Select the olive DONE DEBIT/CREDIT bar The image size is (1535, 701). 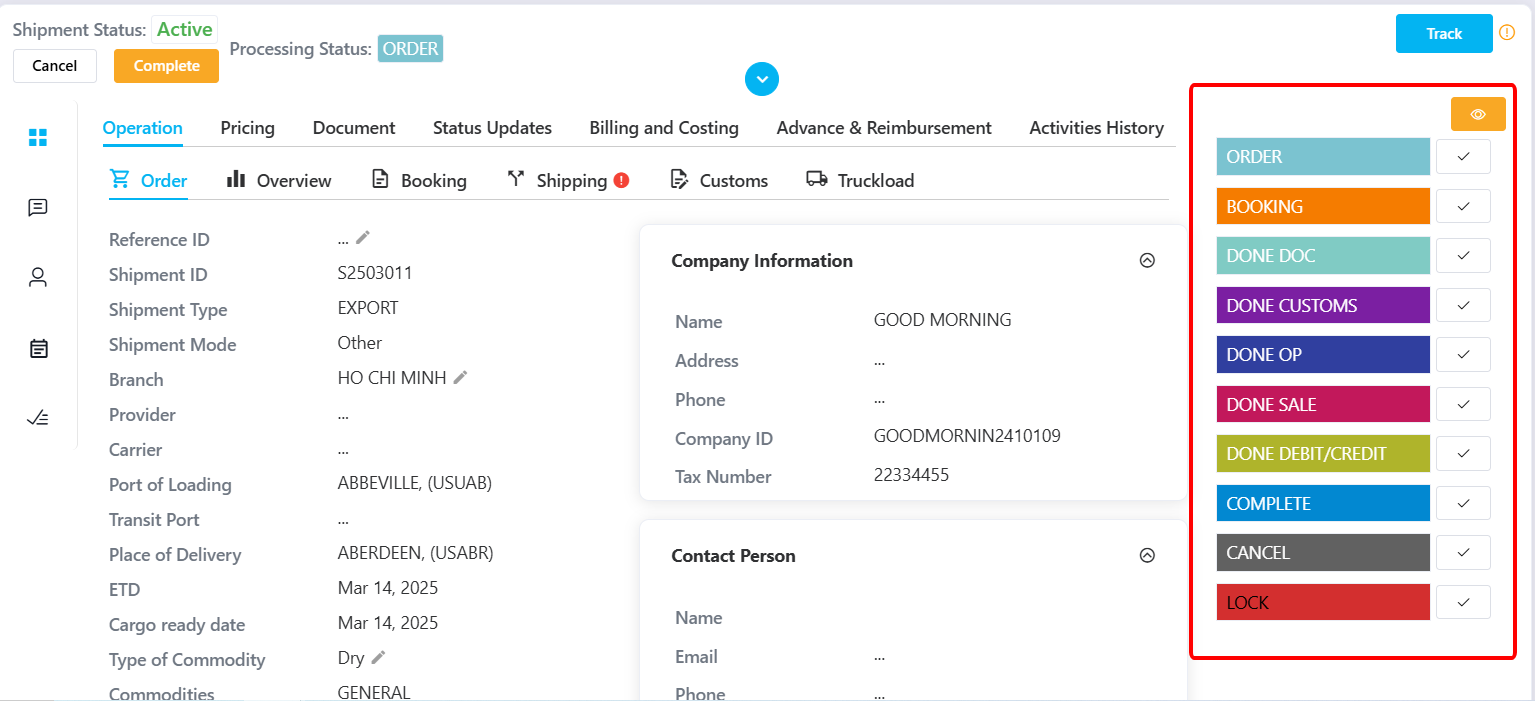pos(1323,454)
